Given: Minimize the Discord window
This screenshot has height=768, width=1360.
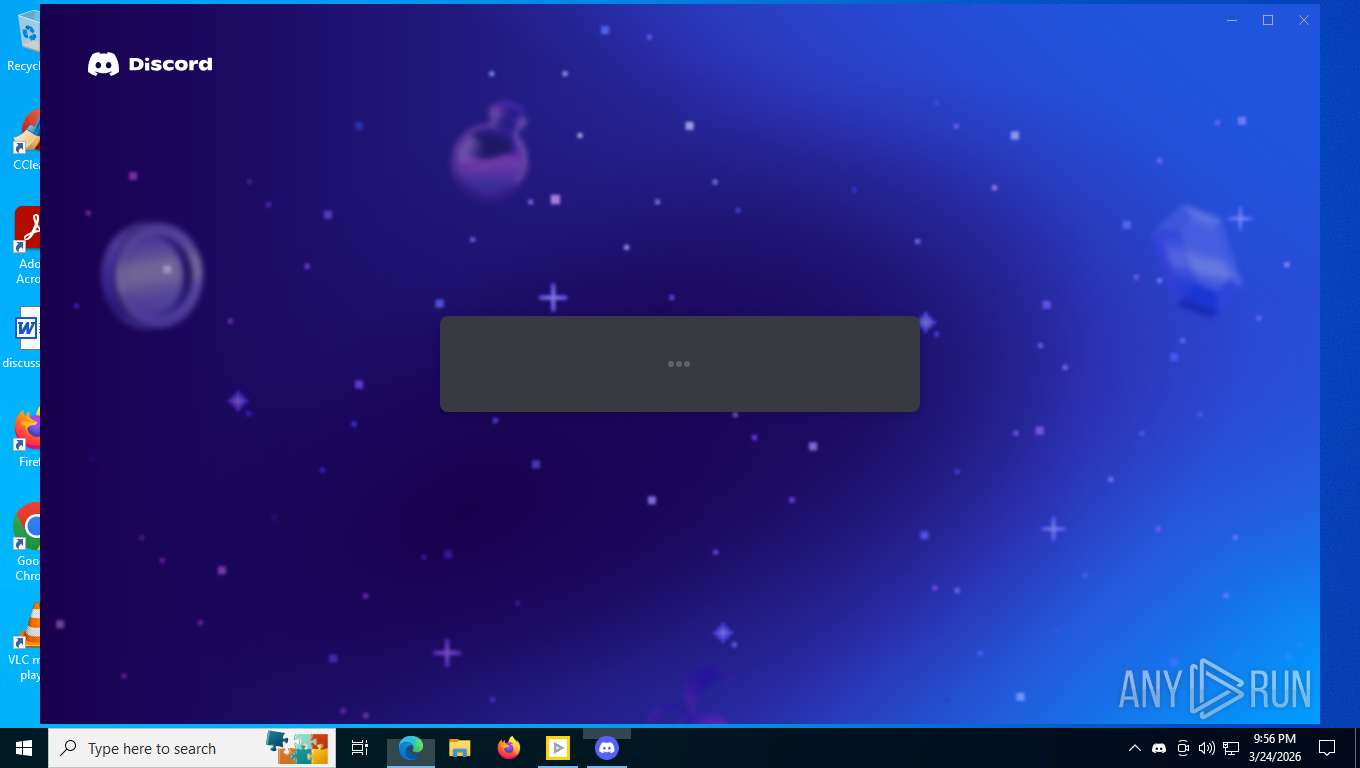Looking at the screenshot, I should coord(1232,20).
